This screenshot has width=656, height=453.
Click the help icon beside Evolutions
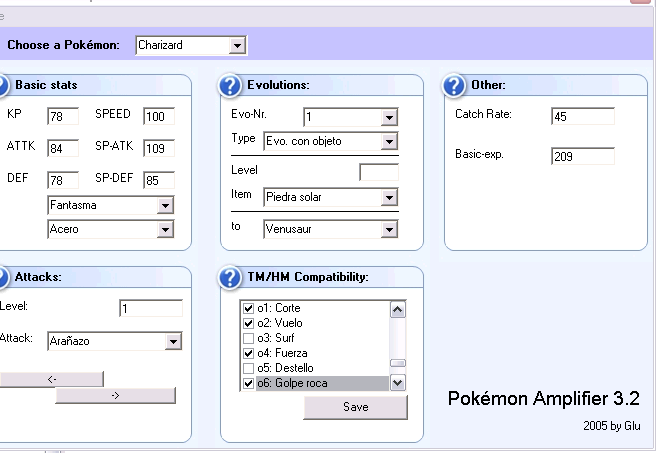[x=230, y=86]
